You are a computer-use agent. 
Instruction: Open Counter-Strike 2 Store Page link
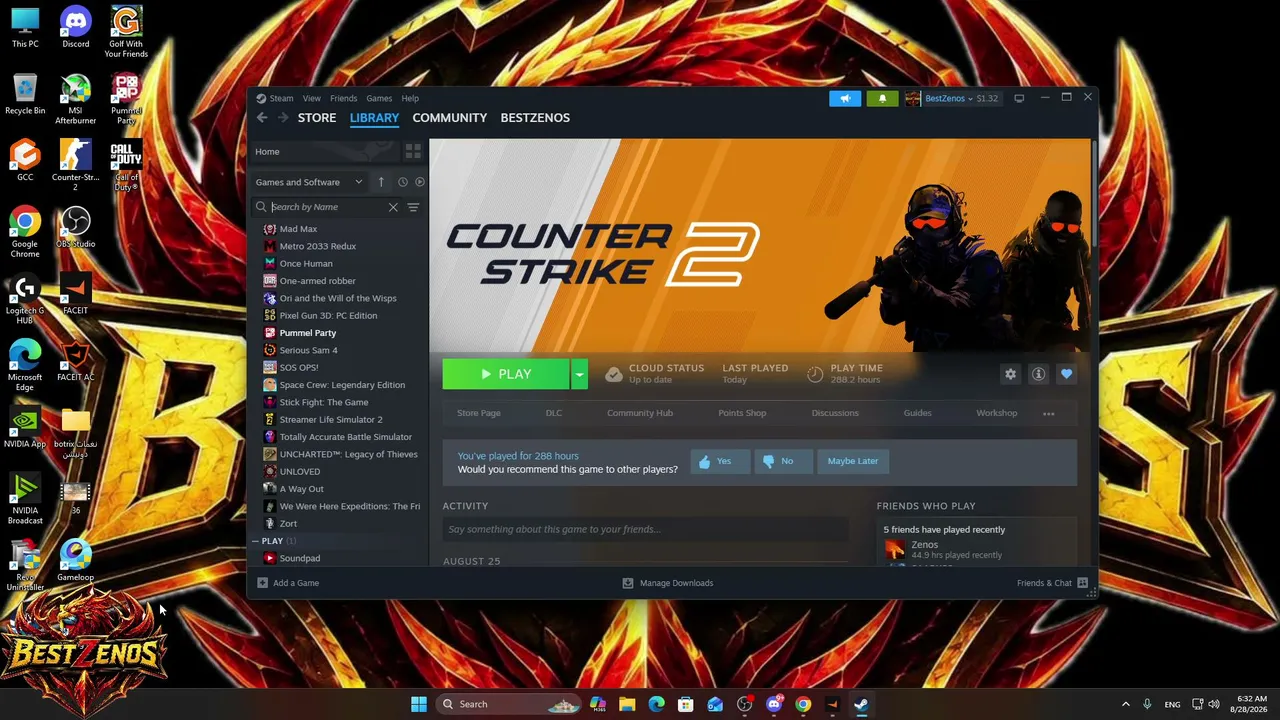pos(479,413)
